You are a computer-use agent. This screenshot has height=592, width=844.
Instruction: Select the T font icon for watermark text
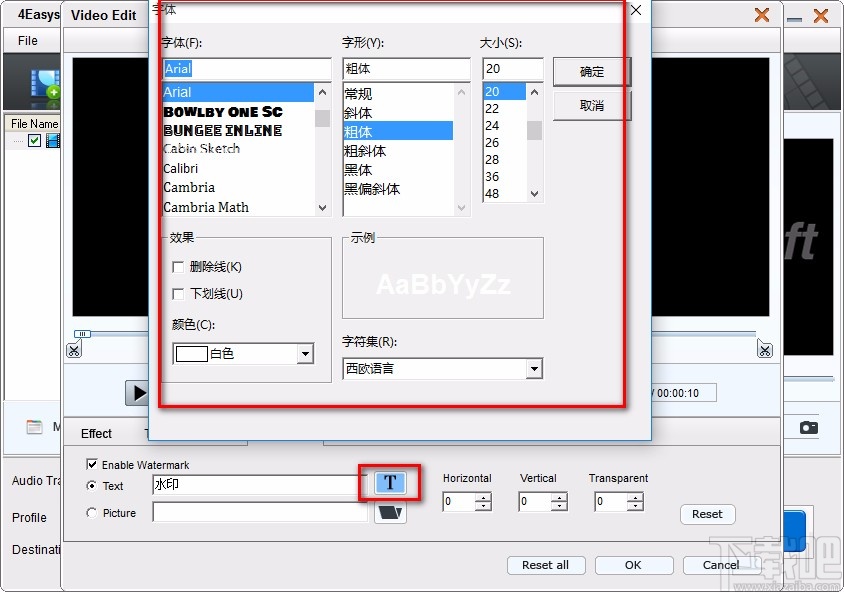click(389, 482)
